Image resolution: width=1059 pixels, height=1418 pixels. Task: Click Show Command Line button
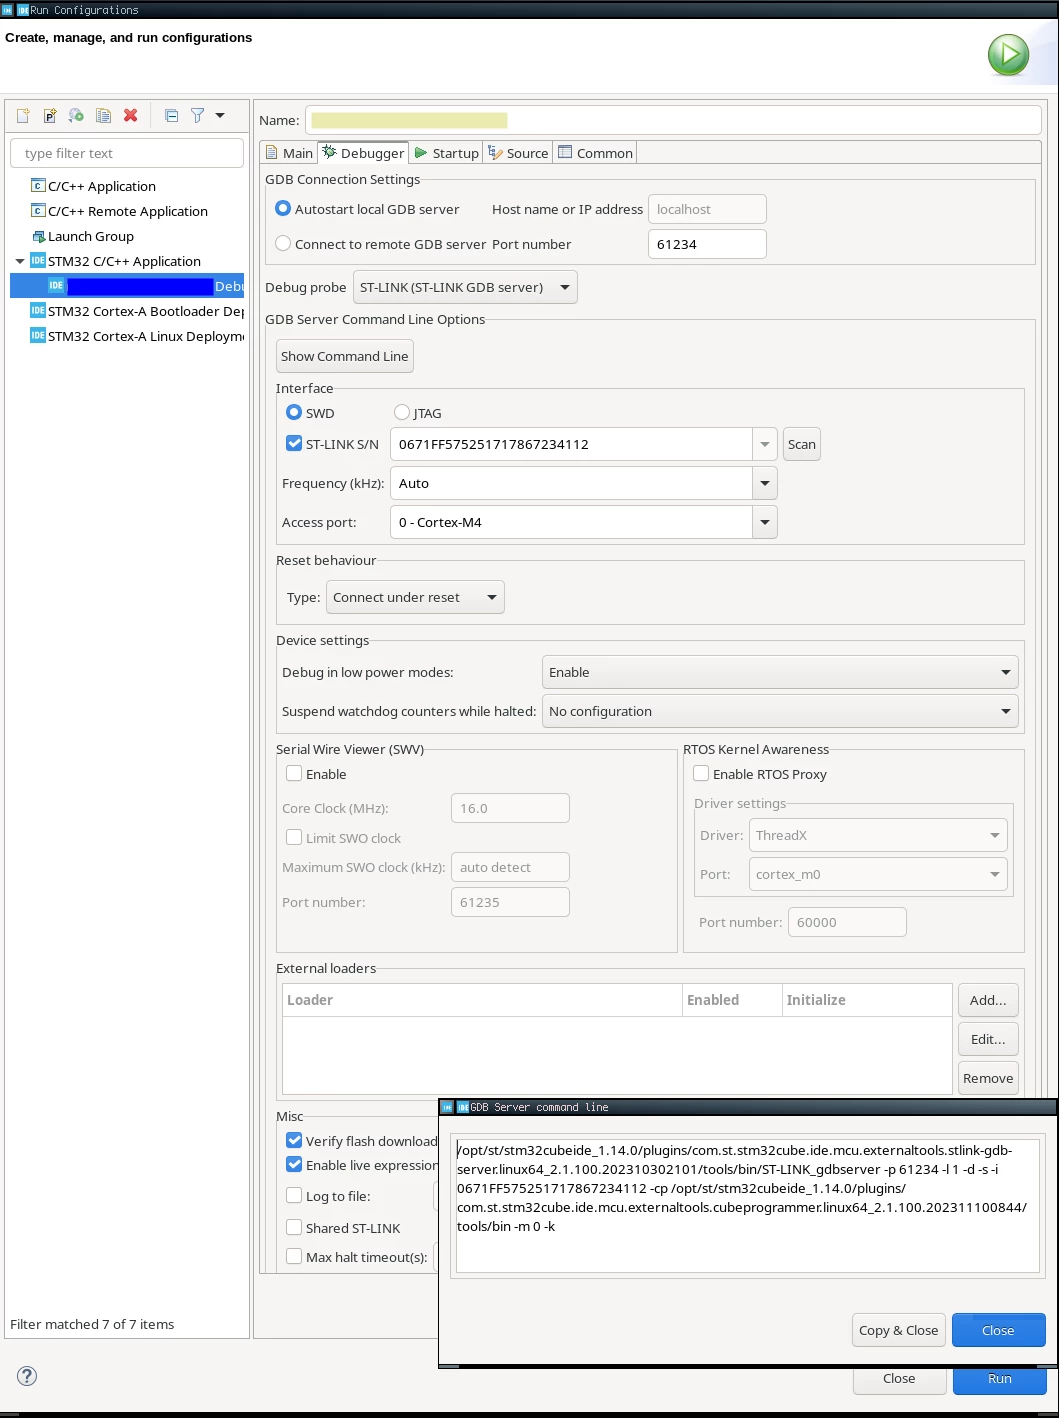click(344, 356)
